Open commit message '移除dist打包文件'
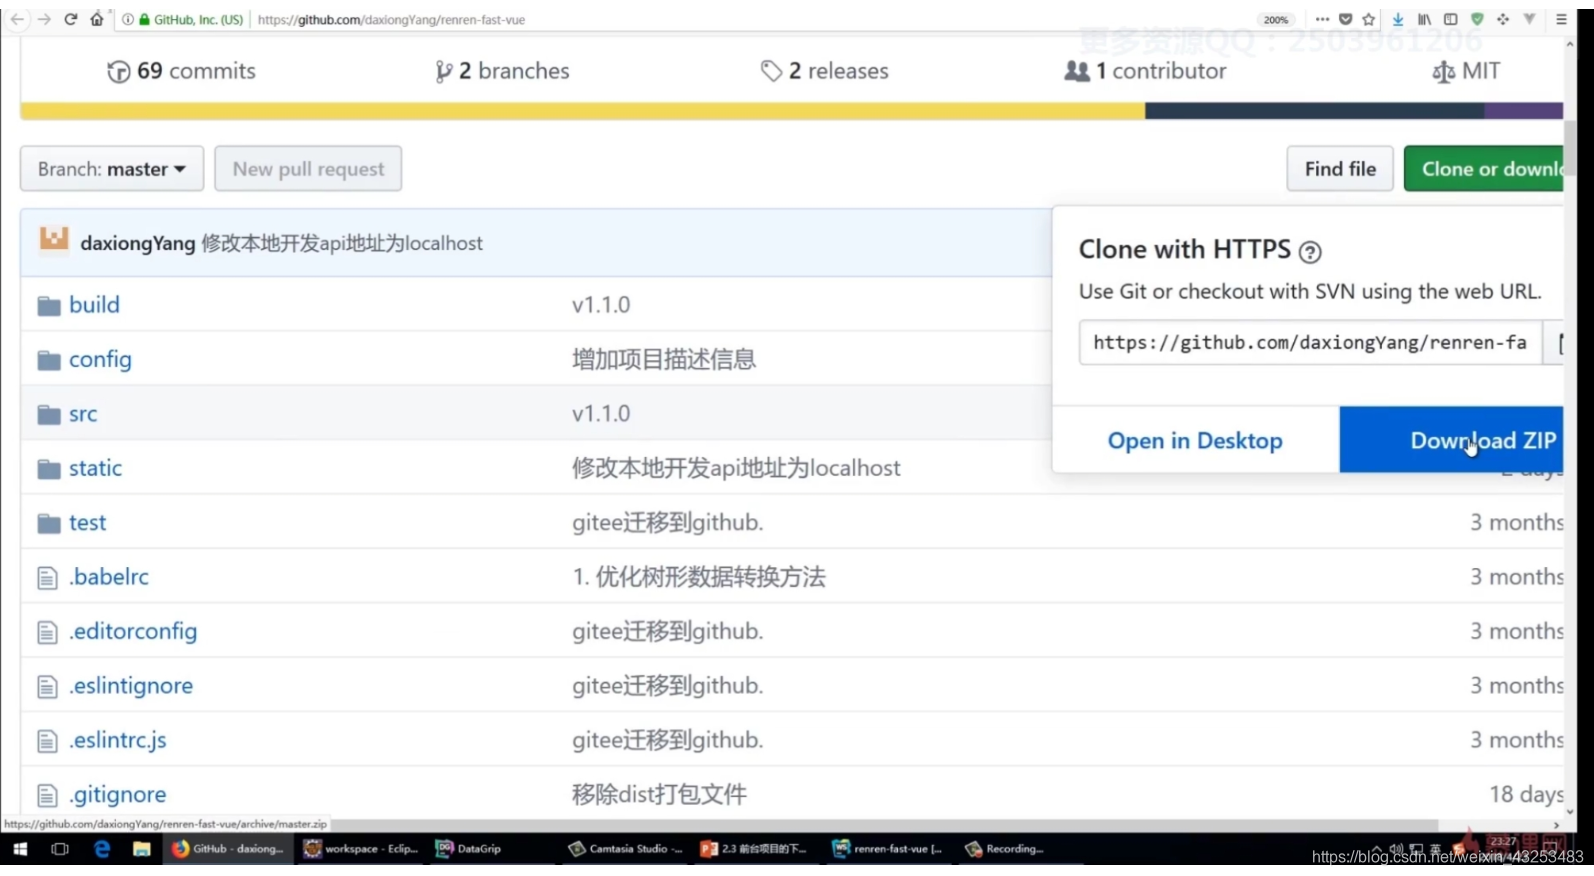Screen dimensions: 1594x876 (659, 794)
